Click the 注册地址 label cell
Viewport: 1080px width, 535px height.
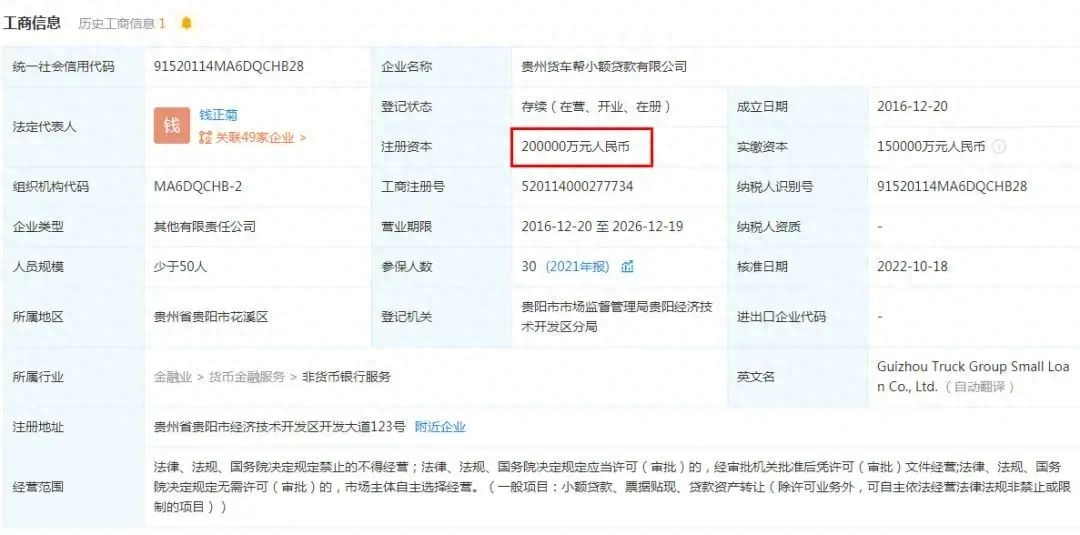[x=73, y=427]
